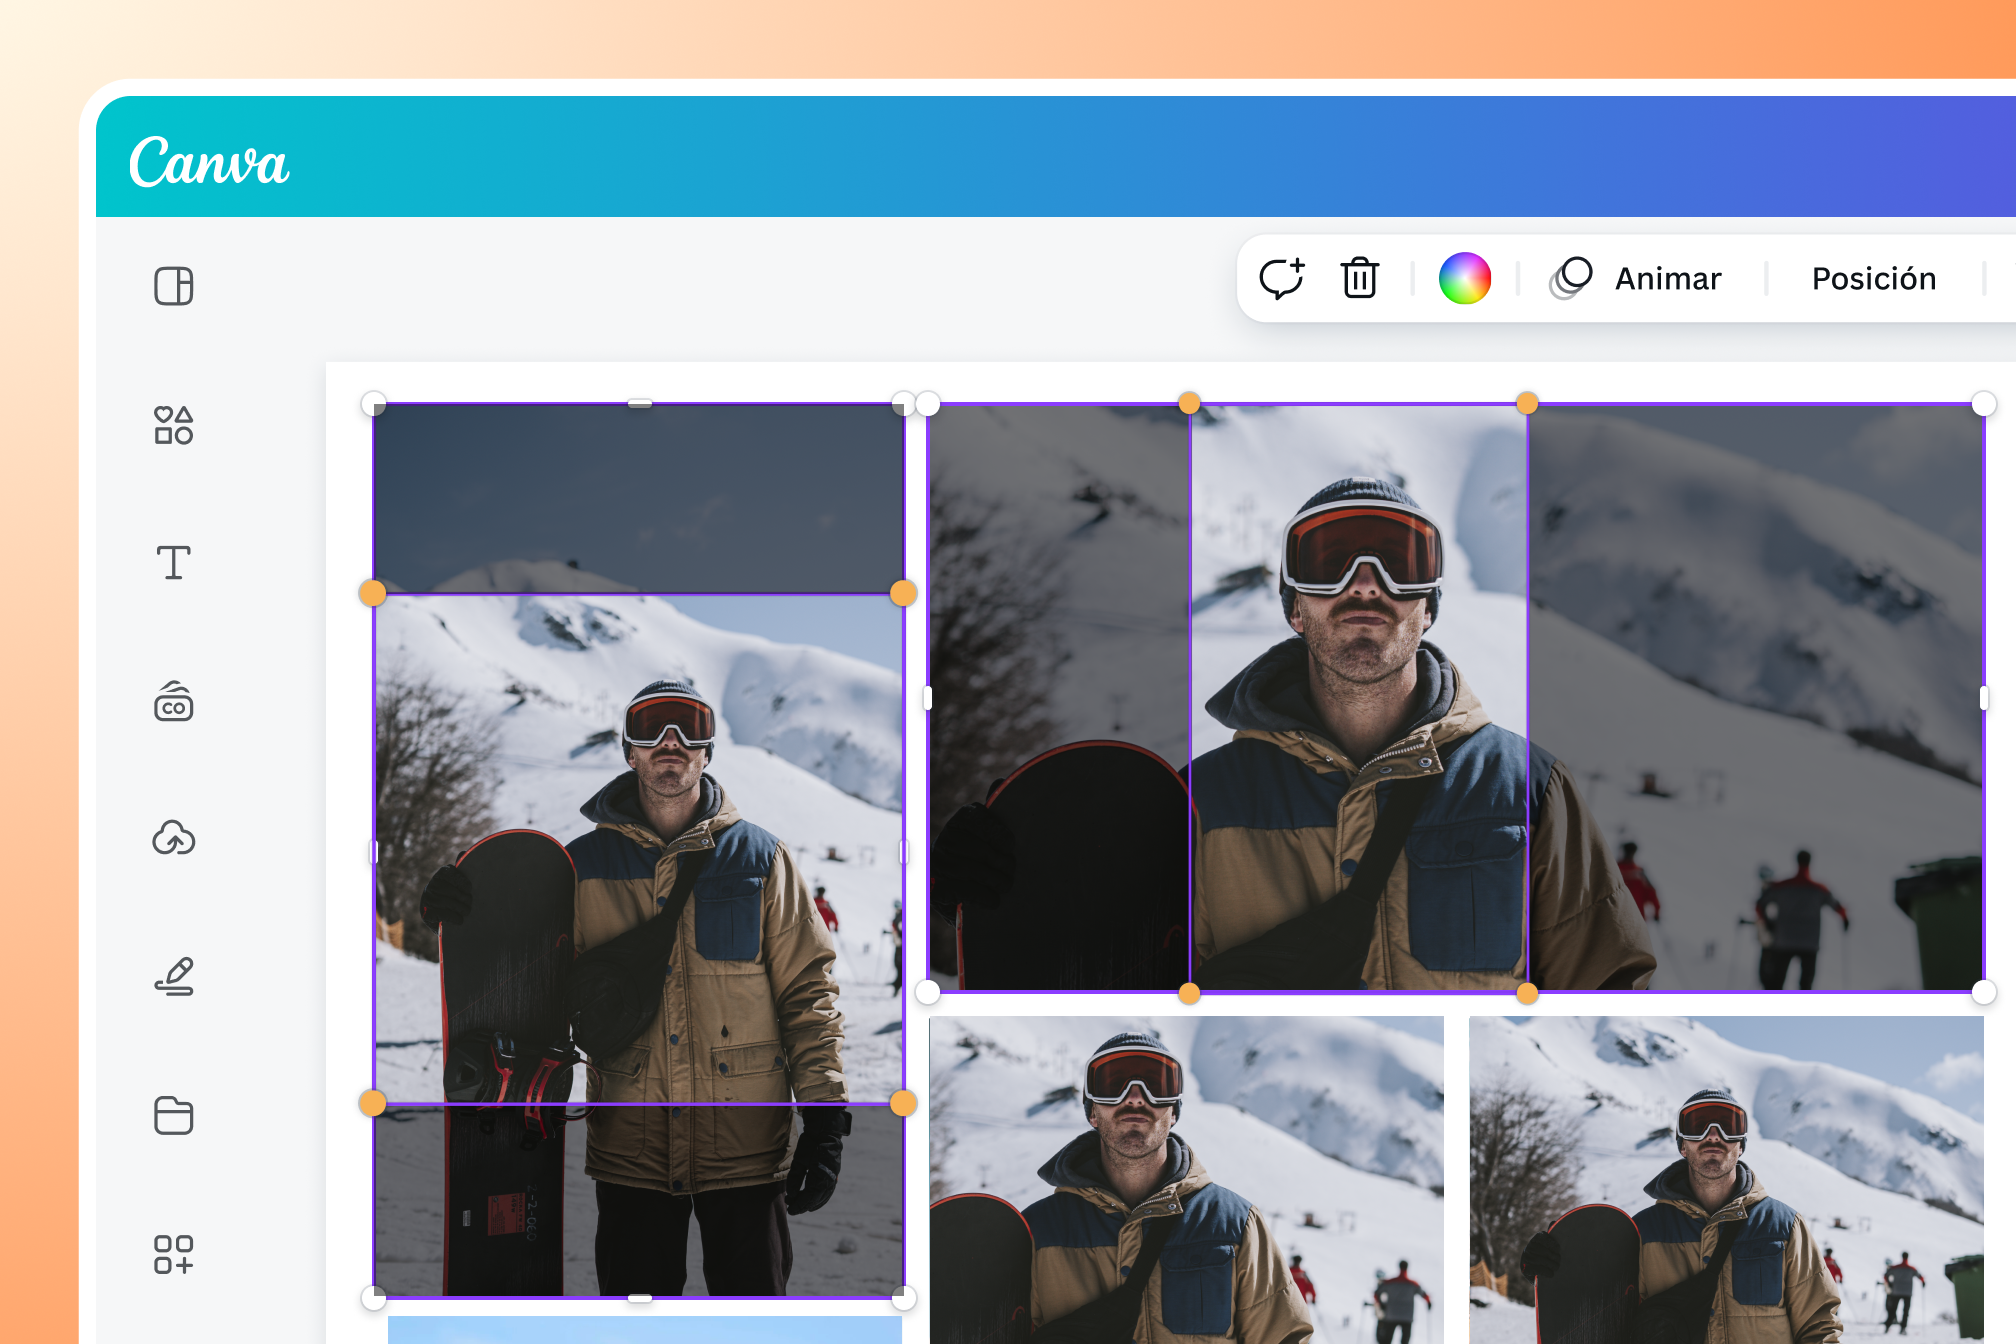The image size is (2016, 1344).
Task: Open the Brand hub camera icon
Action: (x=174, y=701)
